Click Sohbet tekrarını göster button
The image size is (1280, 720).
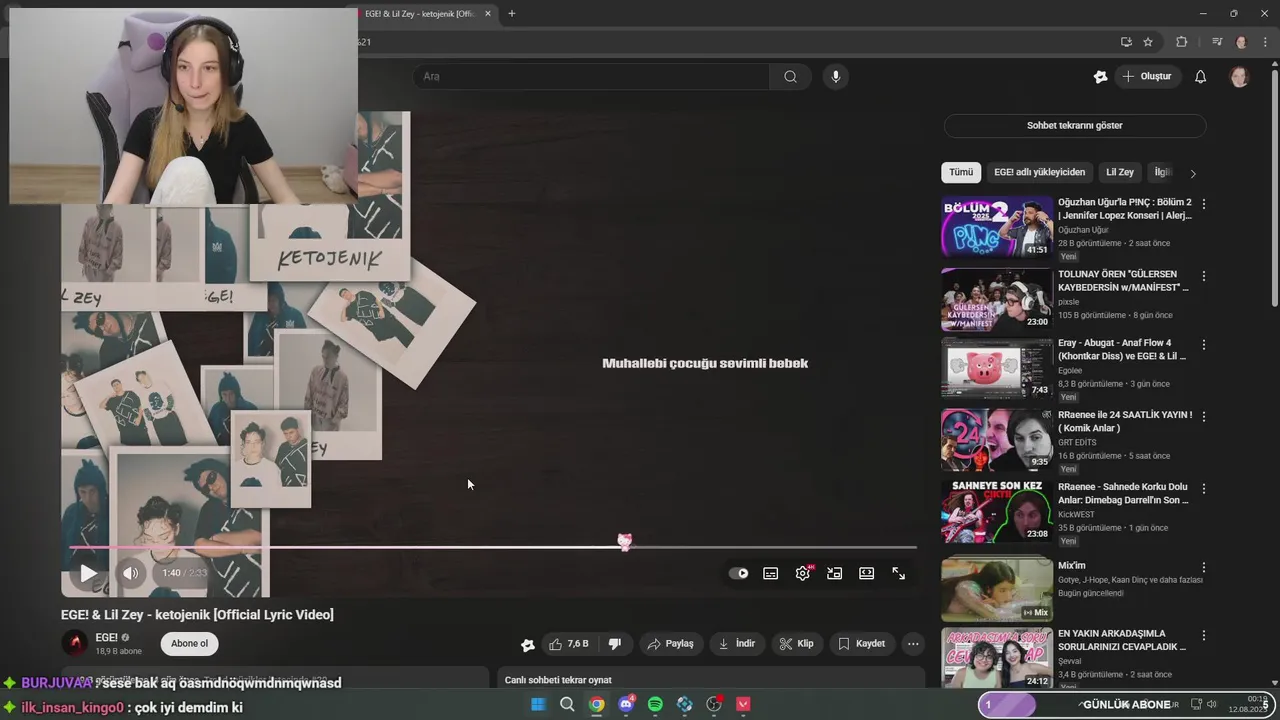pyautogui.click(x=1075, y=126)
